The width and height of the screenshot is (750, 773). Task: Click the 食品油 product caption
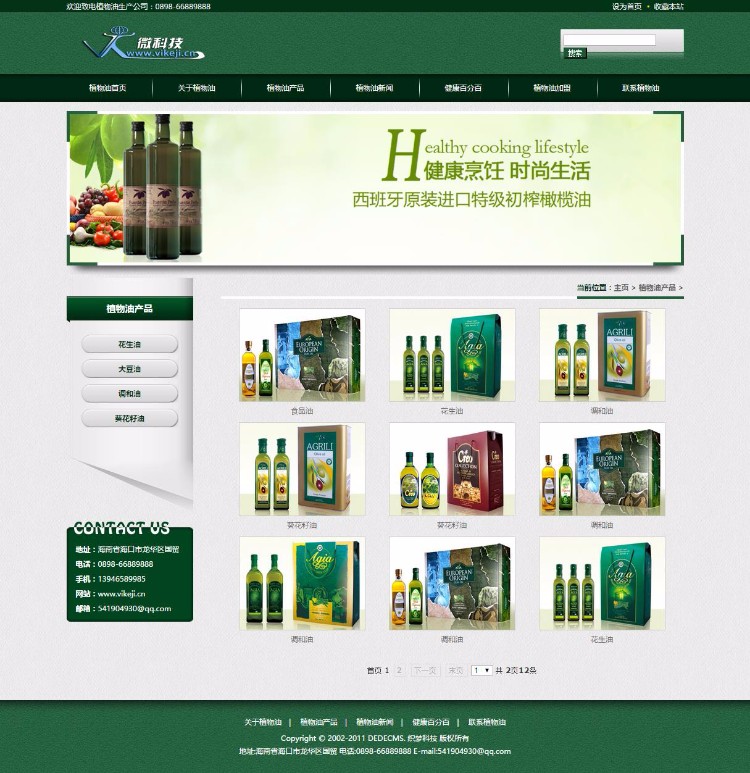click(302, 411)
